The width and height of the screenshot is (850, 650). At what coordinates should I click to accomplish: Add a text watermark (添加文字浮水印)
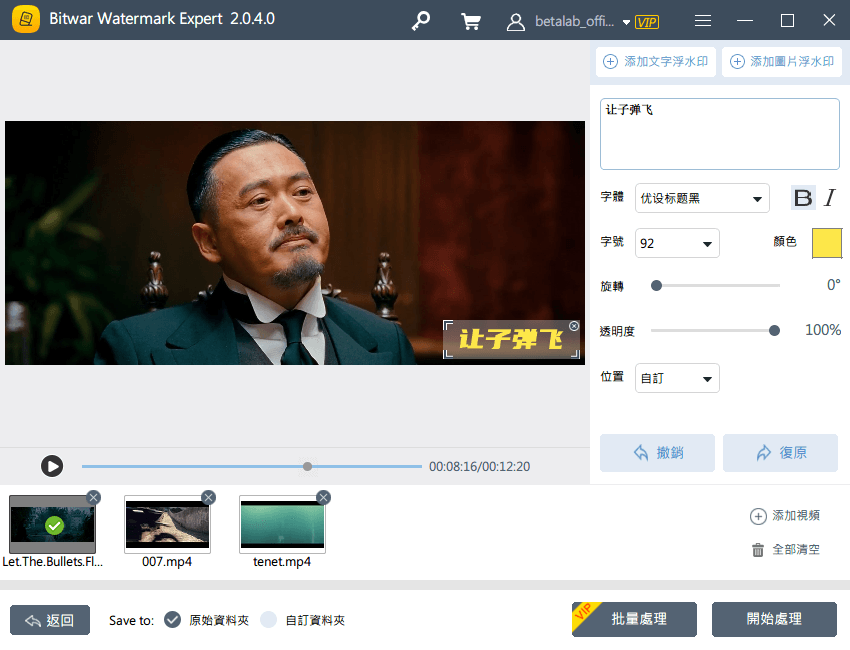coord(655,62)
